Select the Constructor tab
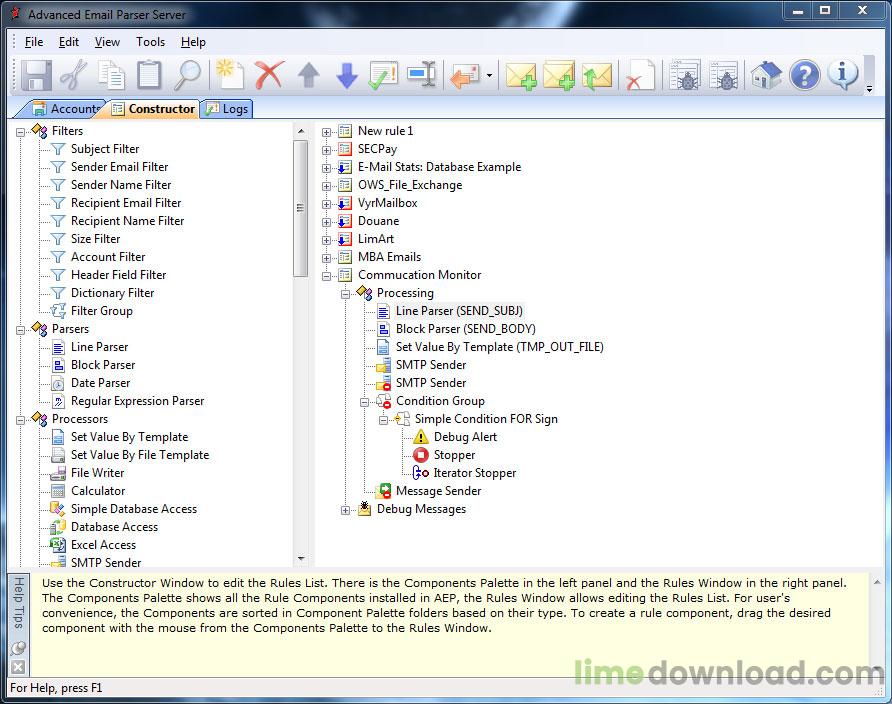The image size is (892, 704). pos(154,109)
